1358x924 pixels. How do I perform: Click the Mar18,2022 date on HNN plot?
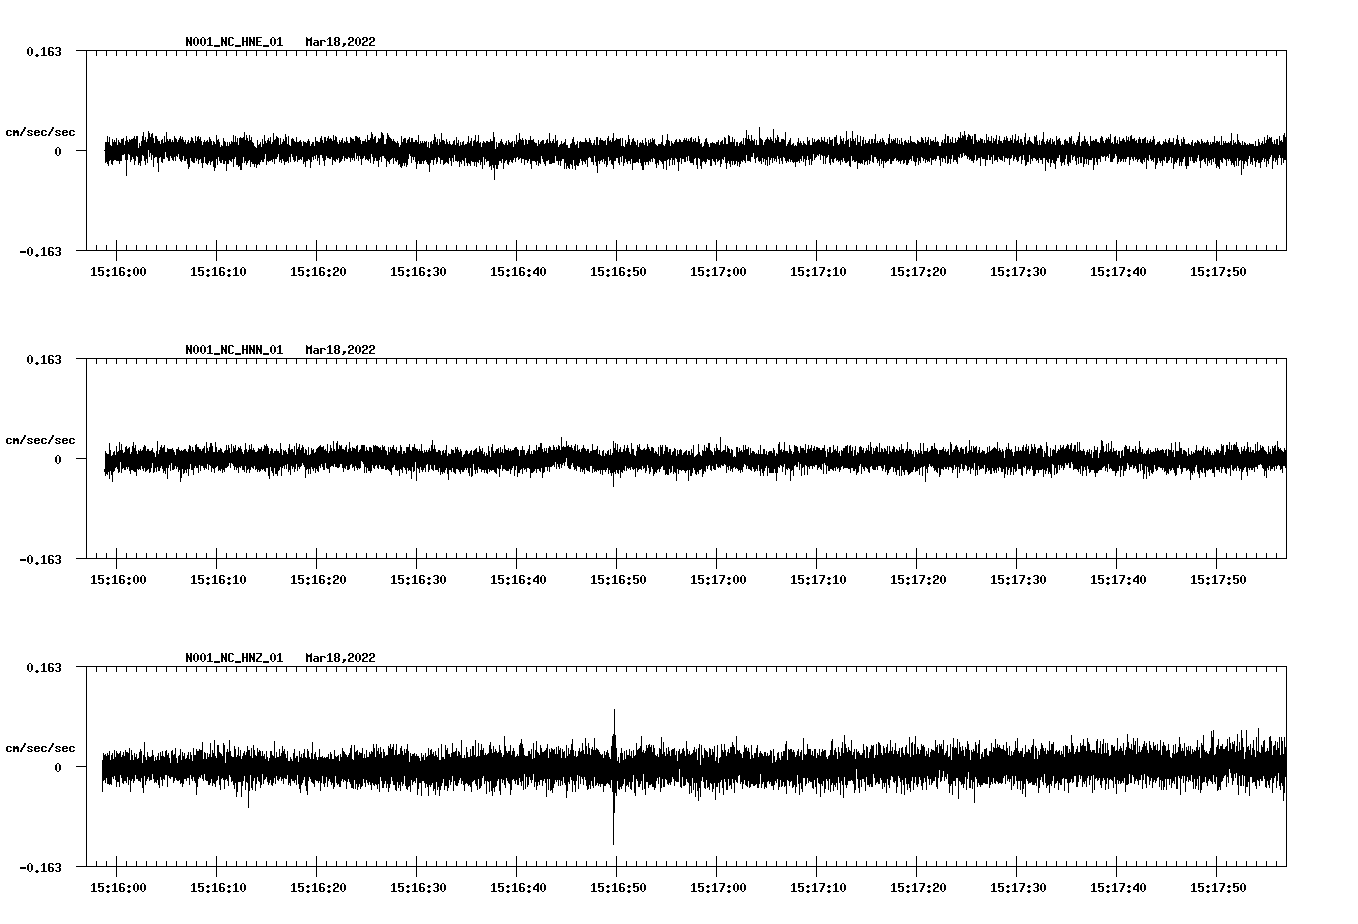click(x=341, y=350)
